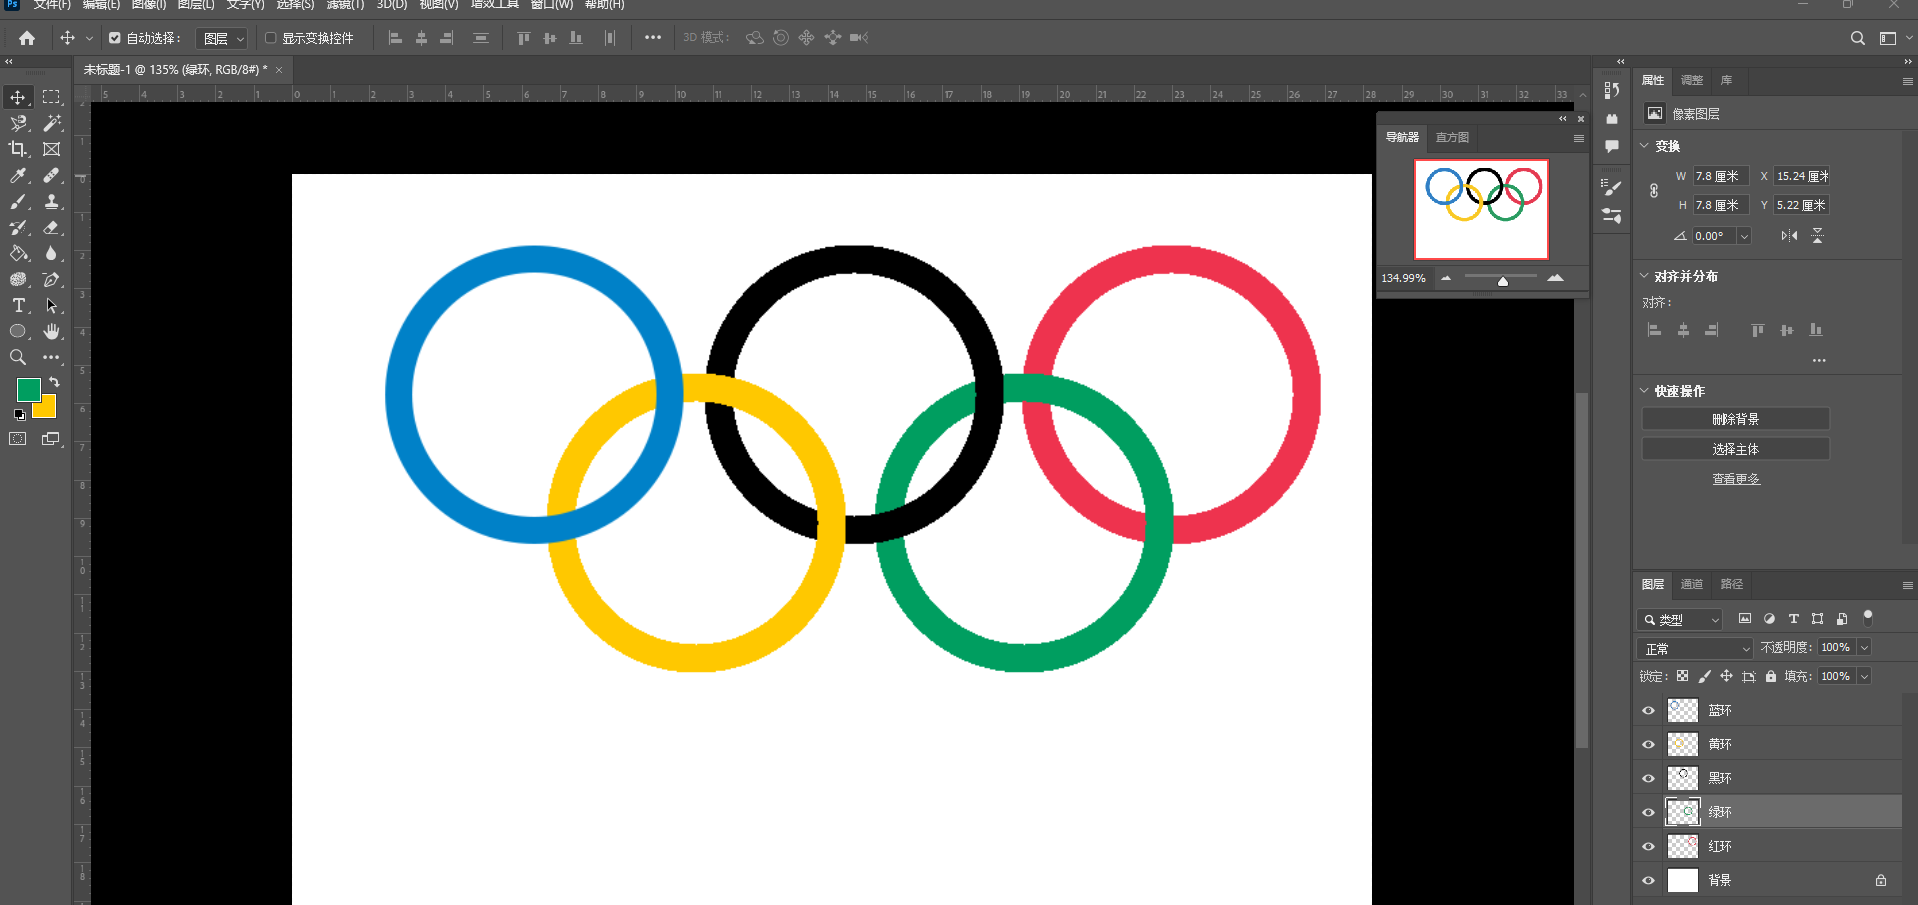Open the 不透明度 value dropdown arrow
The width and height of the screenshot is (1918, 905).
tap(1864, 648)
